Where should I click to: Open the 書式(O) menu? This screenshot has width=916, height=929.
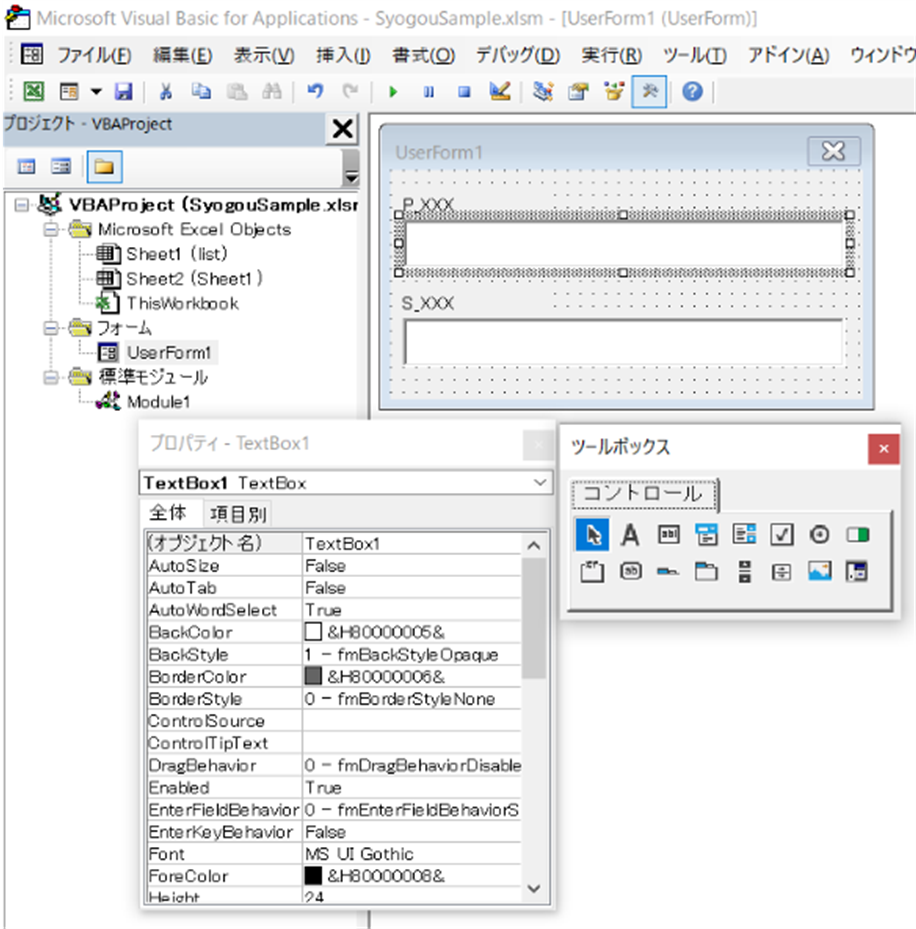coord(423,55)
